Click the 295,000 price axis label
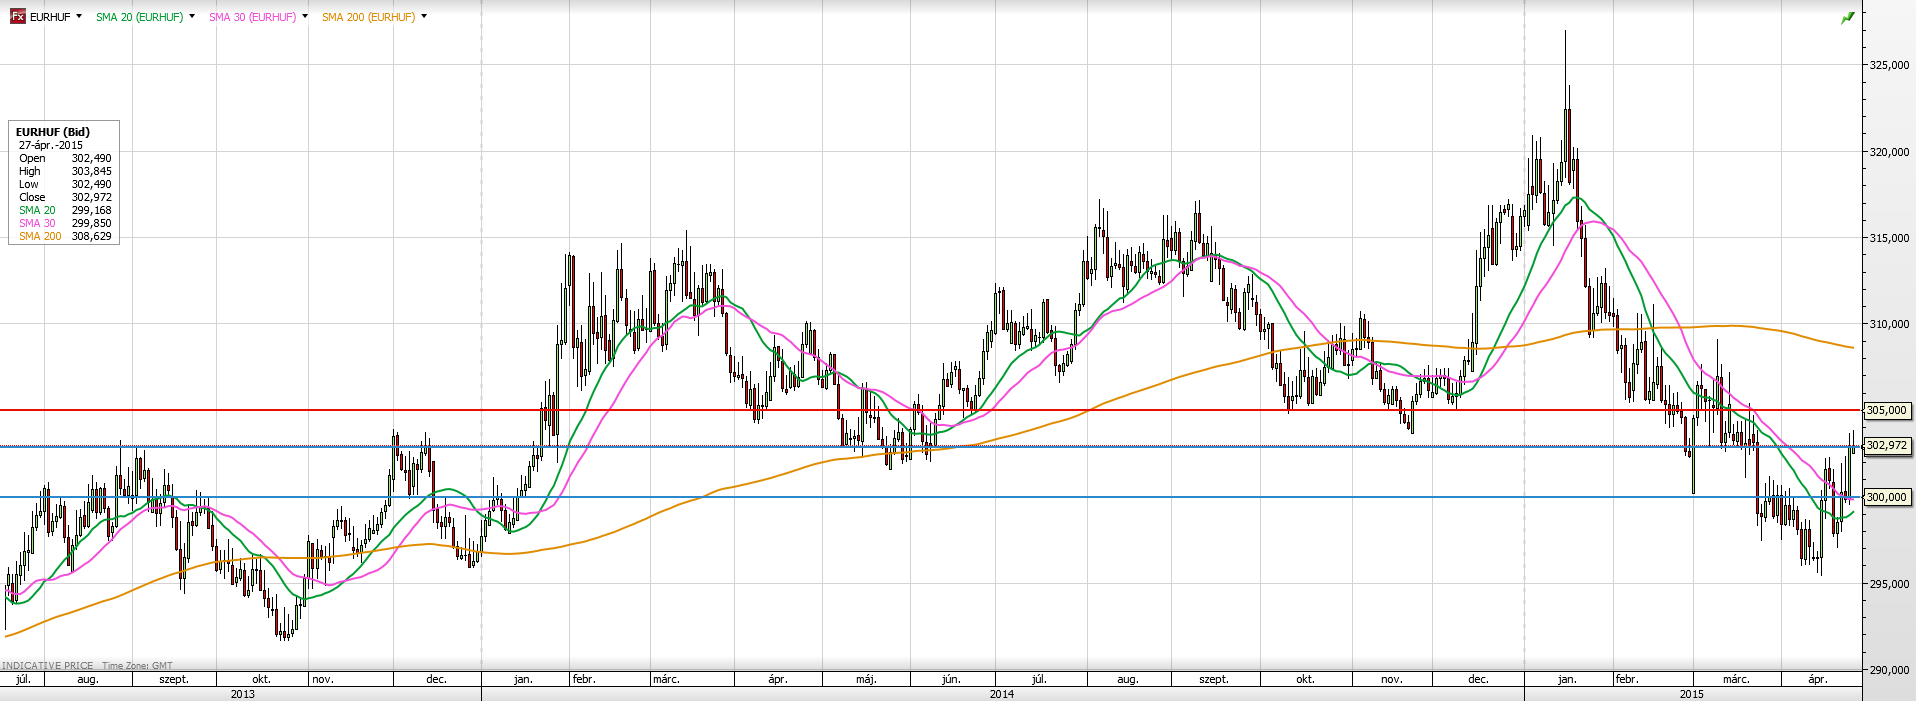Screen dimensions: 1916x701 click(x=1889, y=584)
